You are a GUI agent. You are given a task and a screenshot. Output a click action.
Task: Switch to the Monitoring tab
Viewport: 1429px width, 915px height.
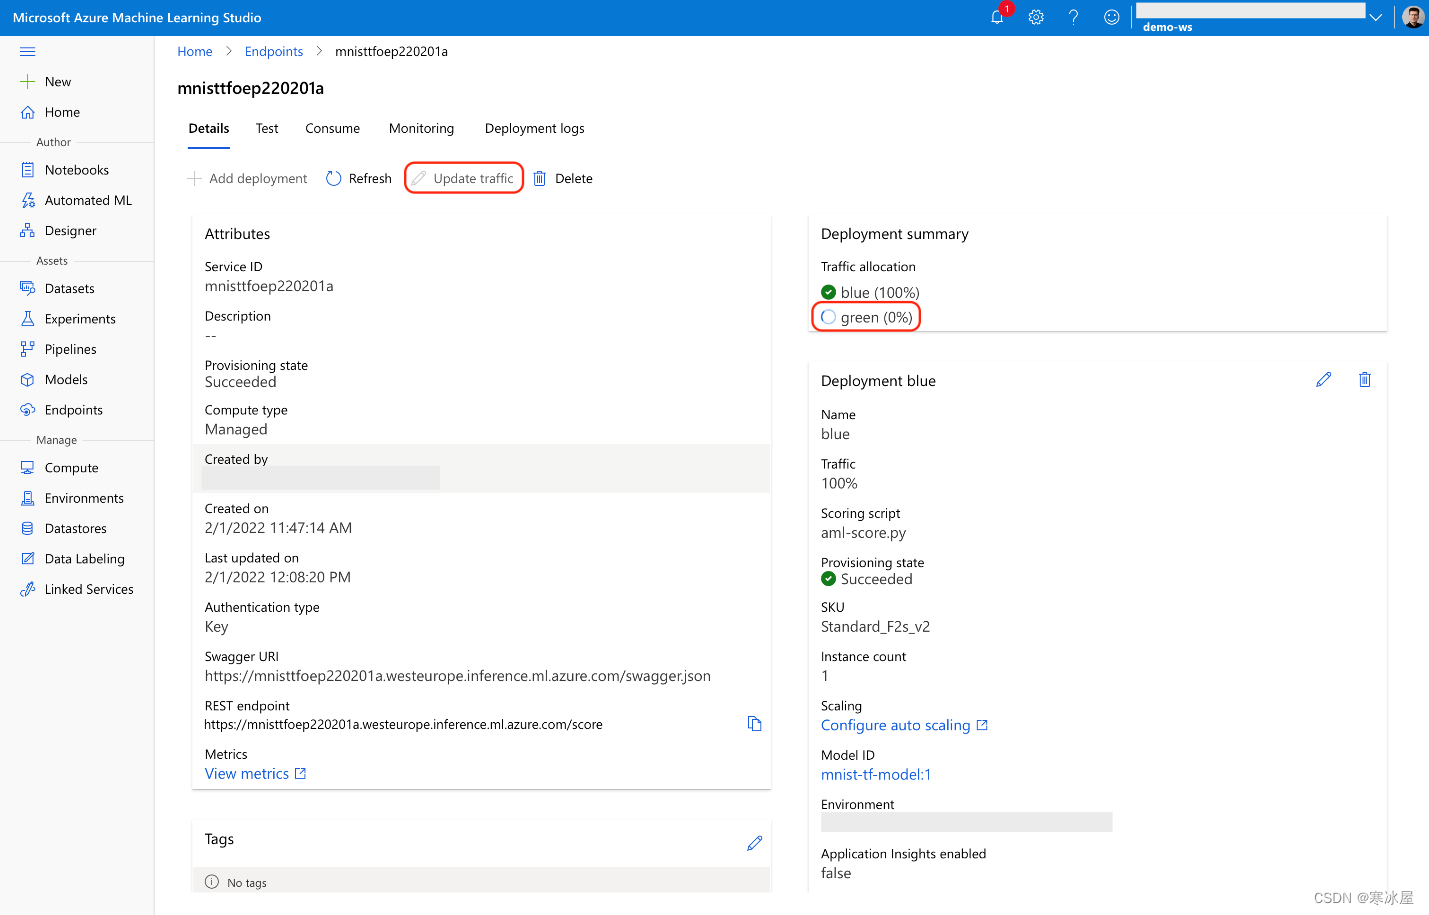coord(421,129)
